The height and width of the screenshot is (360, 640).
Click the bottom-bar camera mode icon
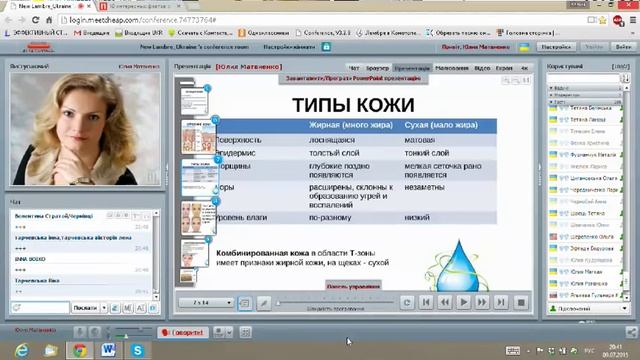(x=219, y=333)
